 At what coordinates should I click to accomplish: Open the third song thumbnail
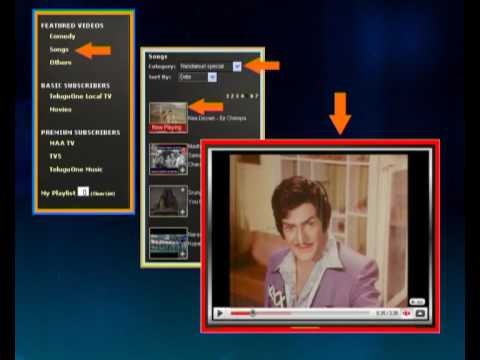(168, 201)
